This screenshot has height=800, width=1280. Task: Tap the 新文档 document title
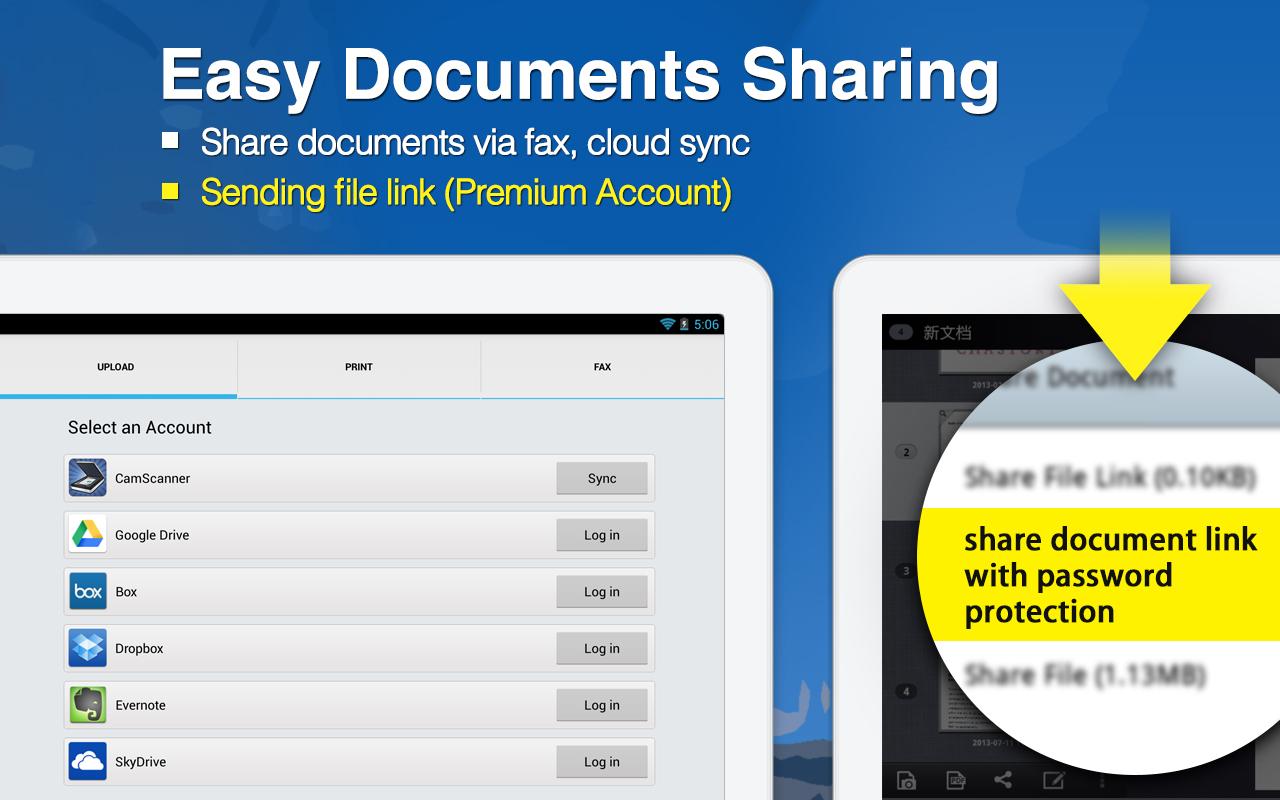(x=946, y=332)
